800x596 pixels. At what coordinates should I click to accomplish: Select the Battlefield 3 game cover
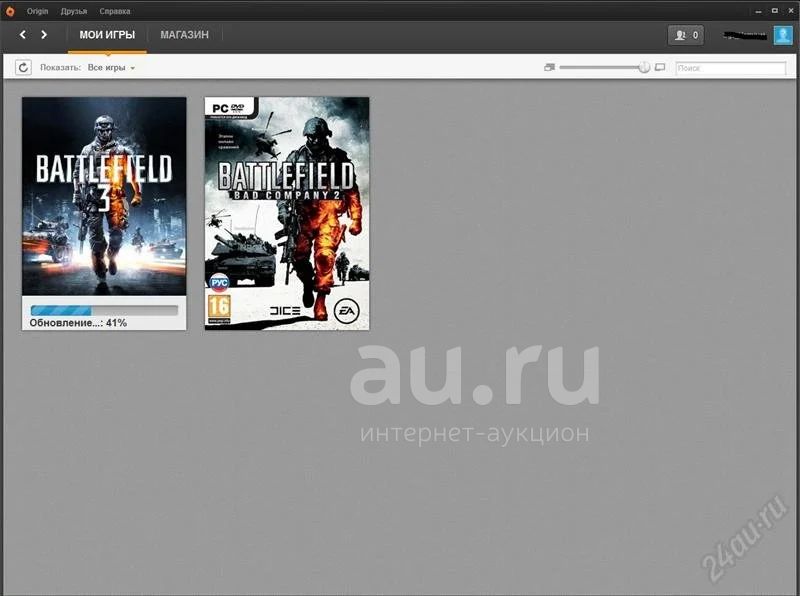pos(104,196)
